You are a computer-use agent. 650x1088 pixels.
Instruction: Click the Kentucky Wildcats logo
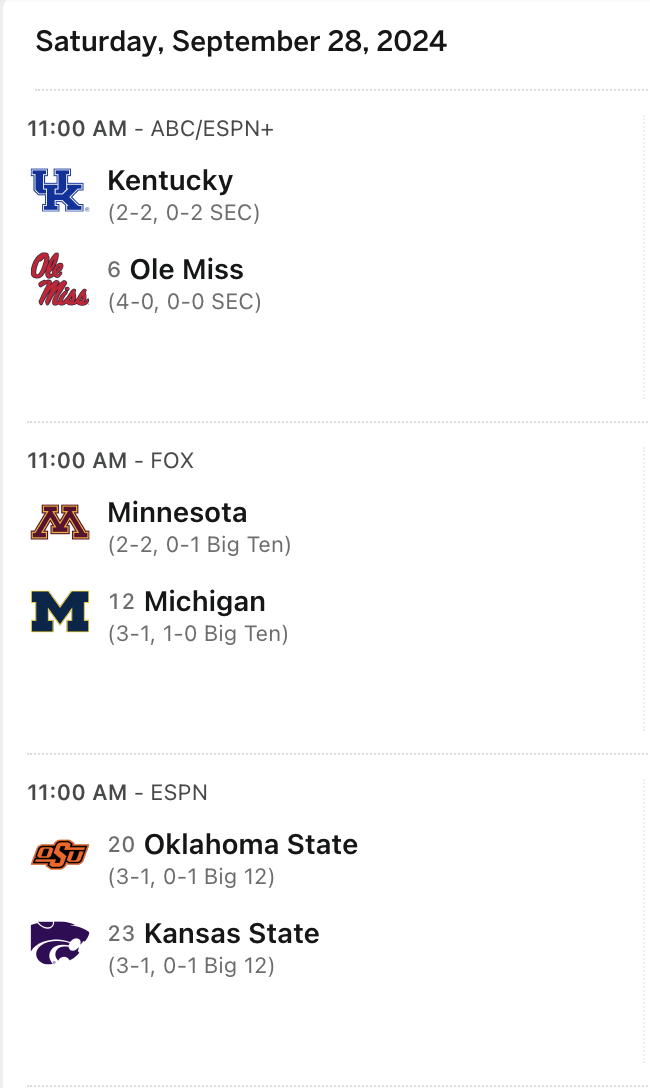(x=60, y=190)
